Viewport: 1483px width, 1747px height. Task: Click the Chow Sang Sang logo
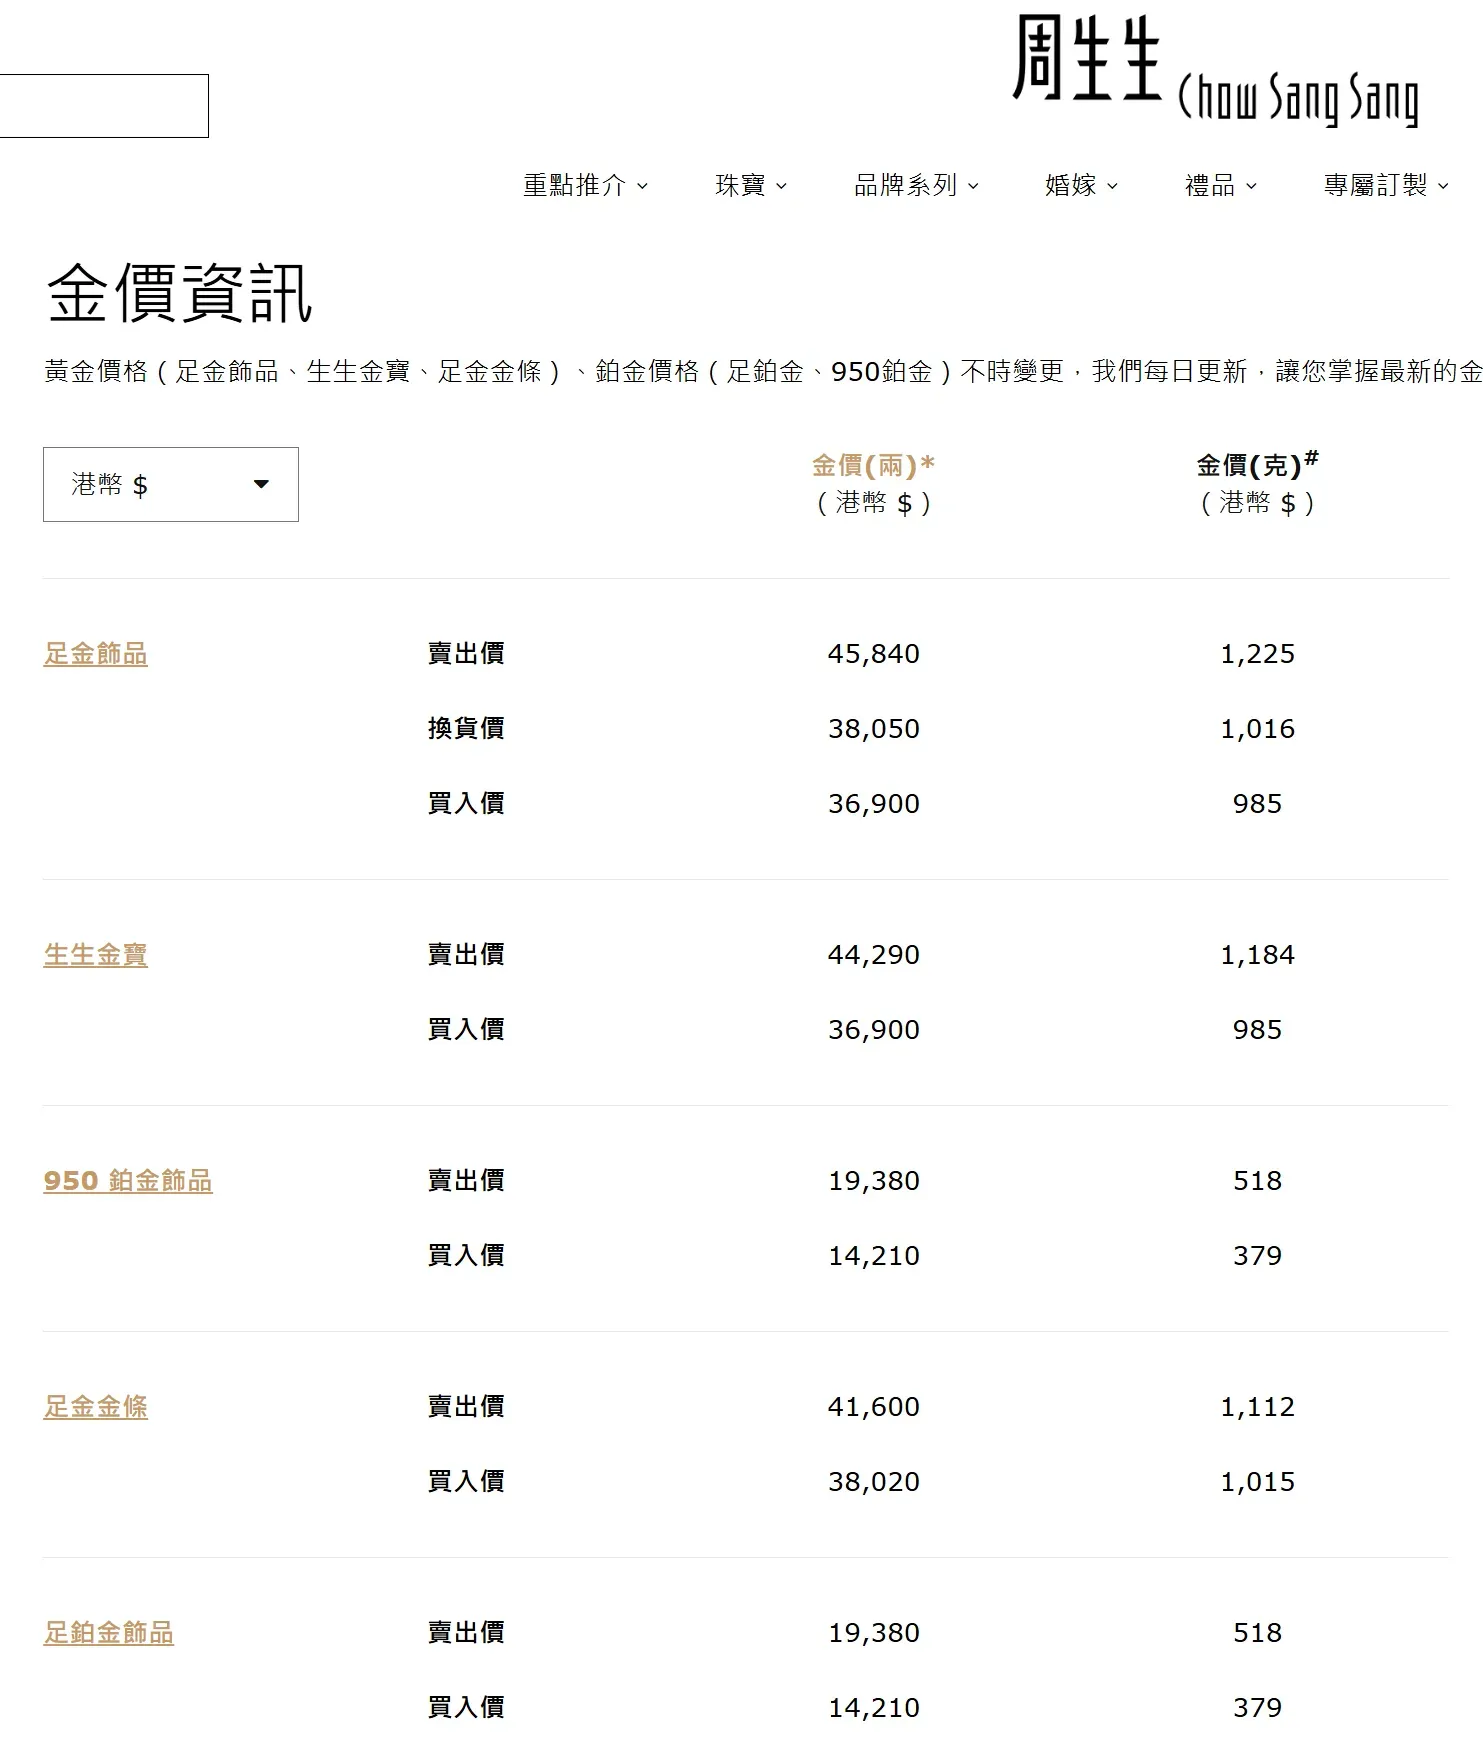(1215, 71)
